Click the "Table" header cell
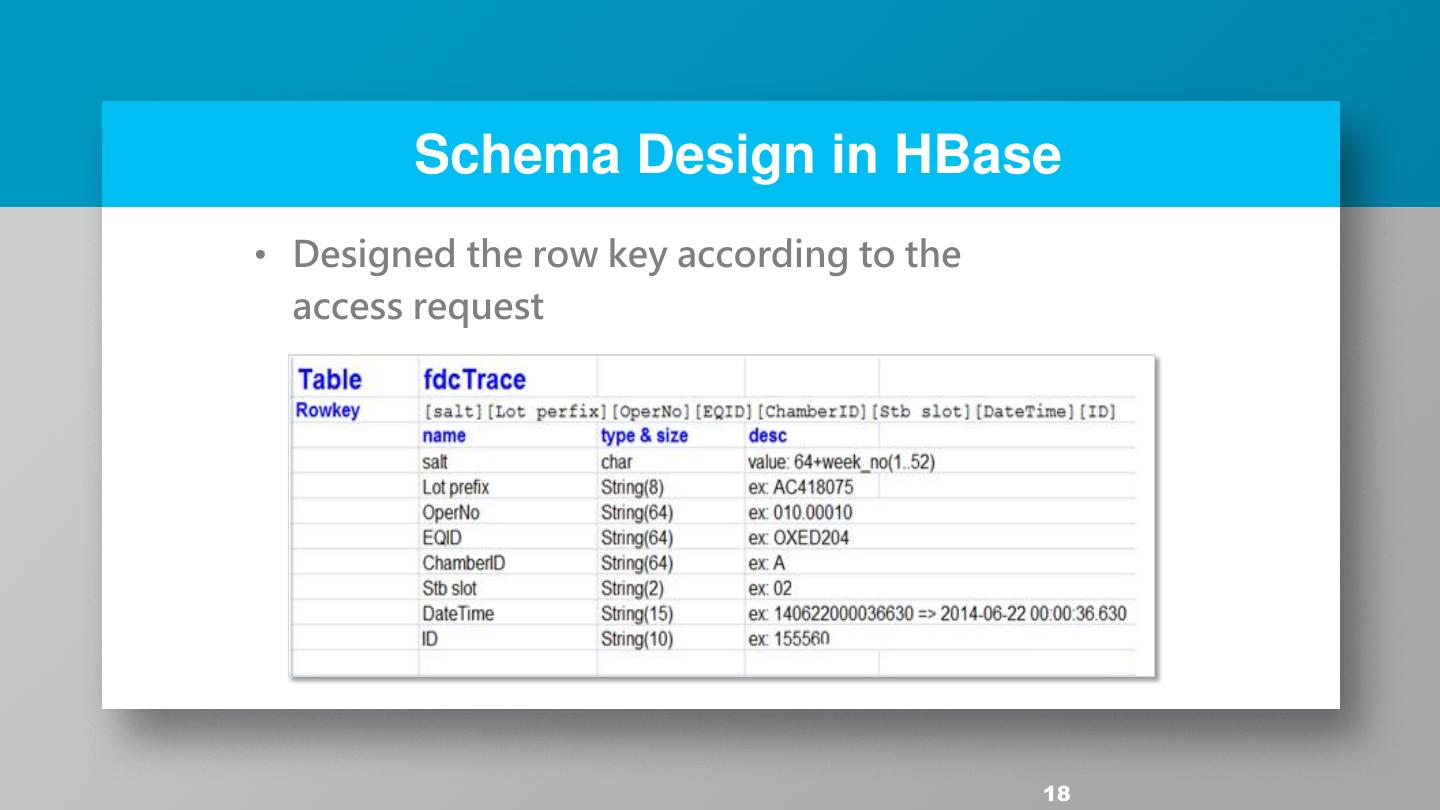The height and width of the screenshot is (810, 1440). [329, 380]
